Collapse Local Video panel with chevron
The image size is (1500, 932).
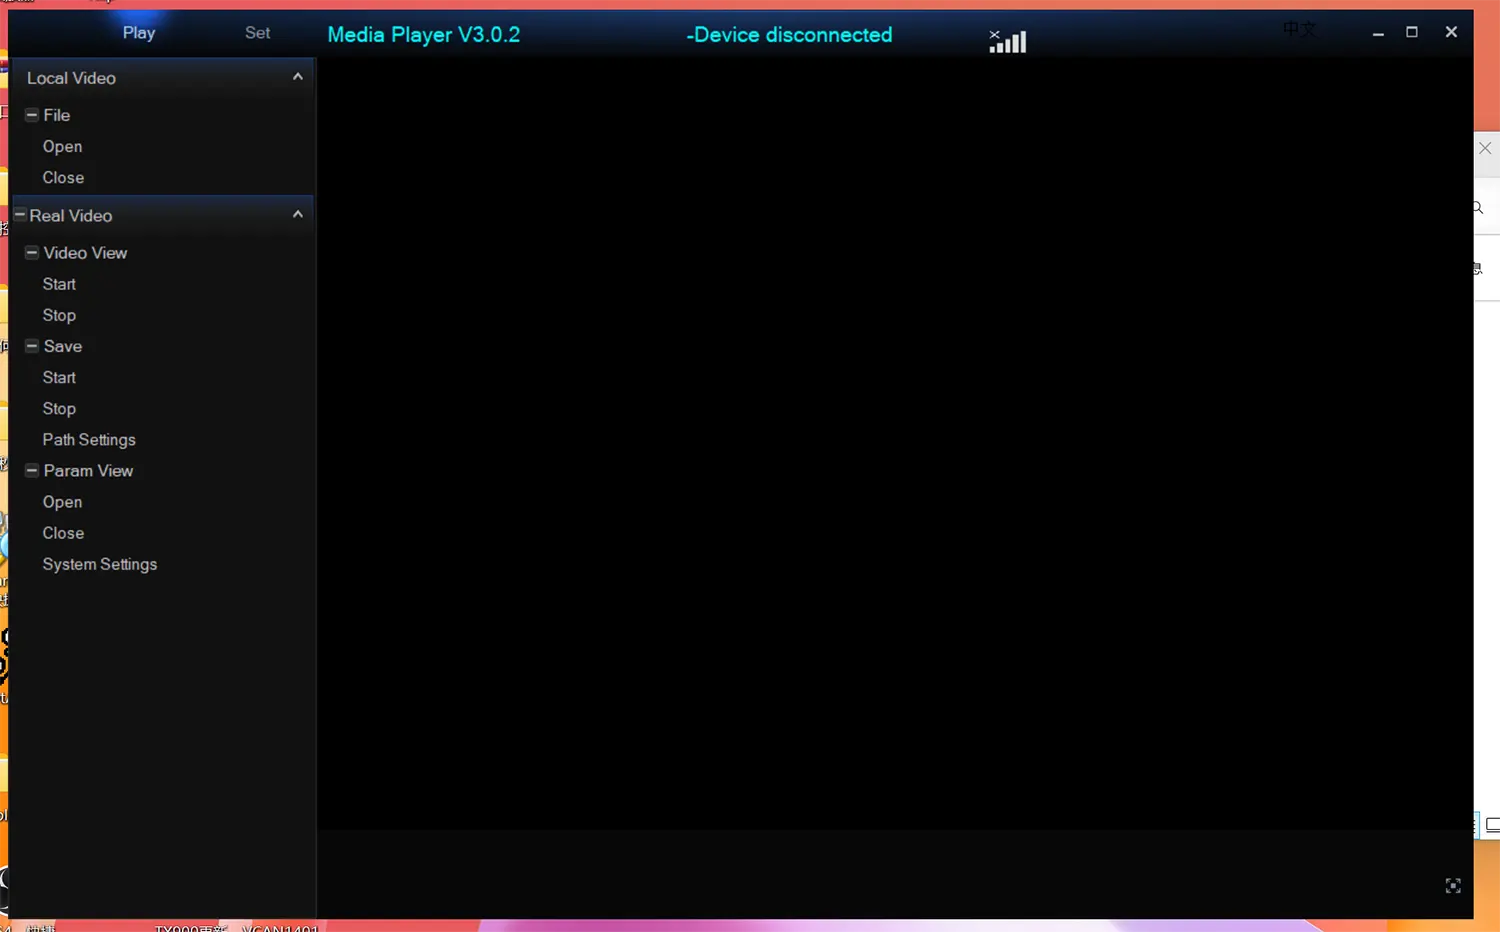(297, 77)
